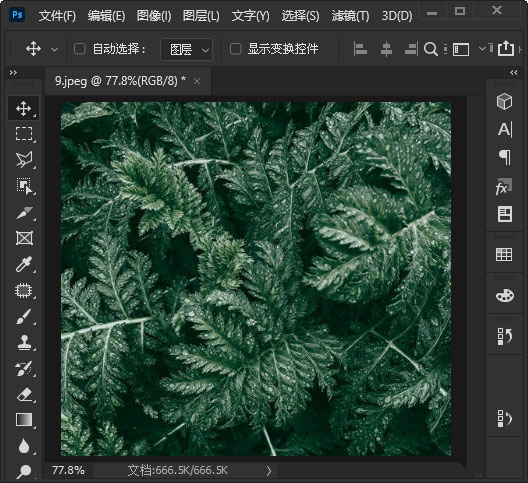Select the Polygonal Lasso tool
Viewport: 528px width, 483px height.
pyautogui.click(x=24, y=159)
